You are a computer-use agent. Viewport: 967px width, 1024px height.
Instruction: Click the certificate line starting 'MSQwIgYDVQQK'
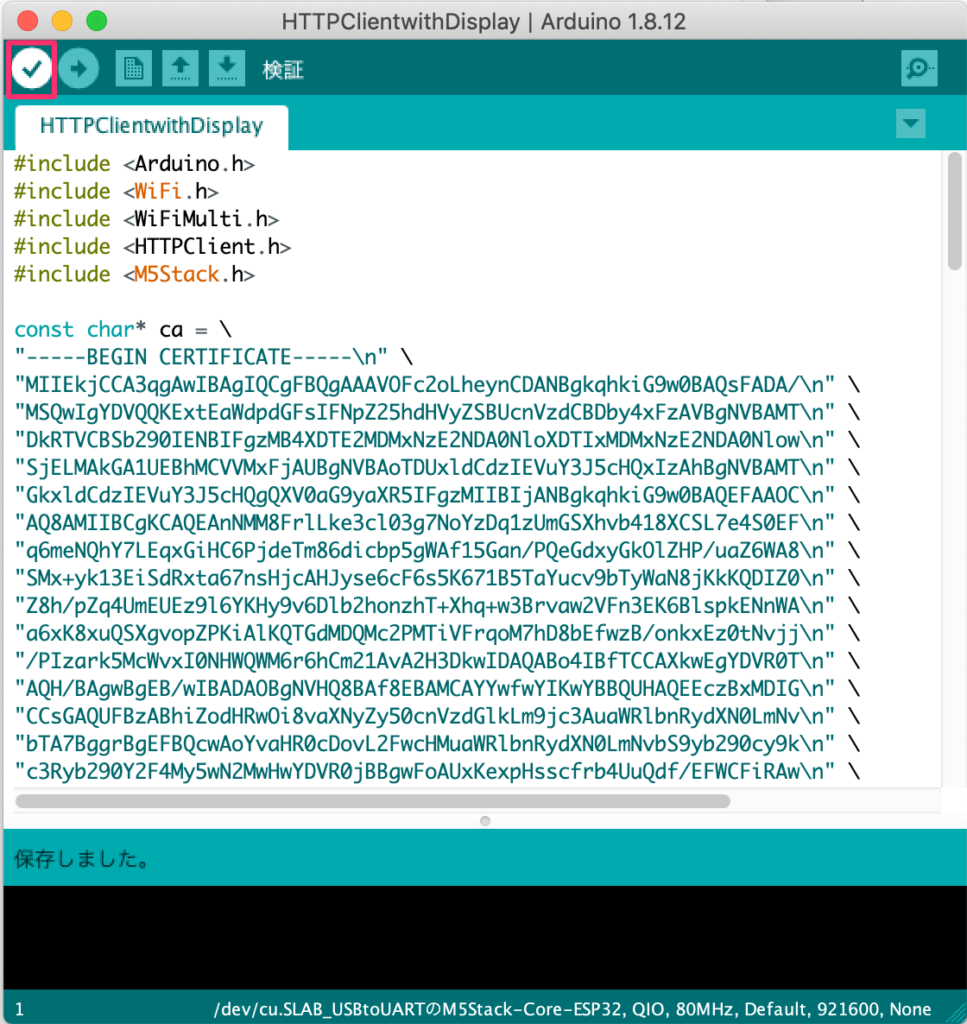tap(437, 413)
